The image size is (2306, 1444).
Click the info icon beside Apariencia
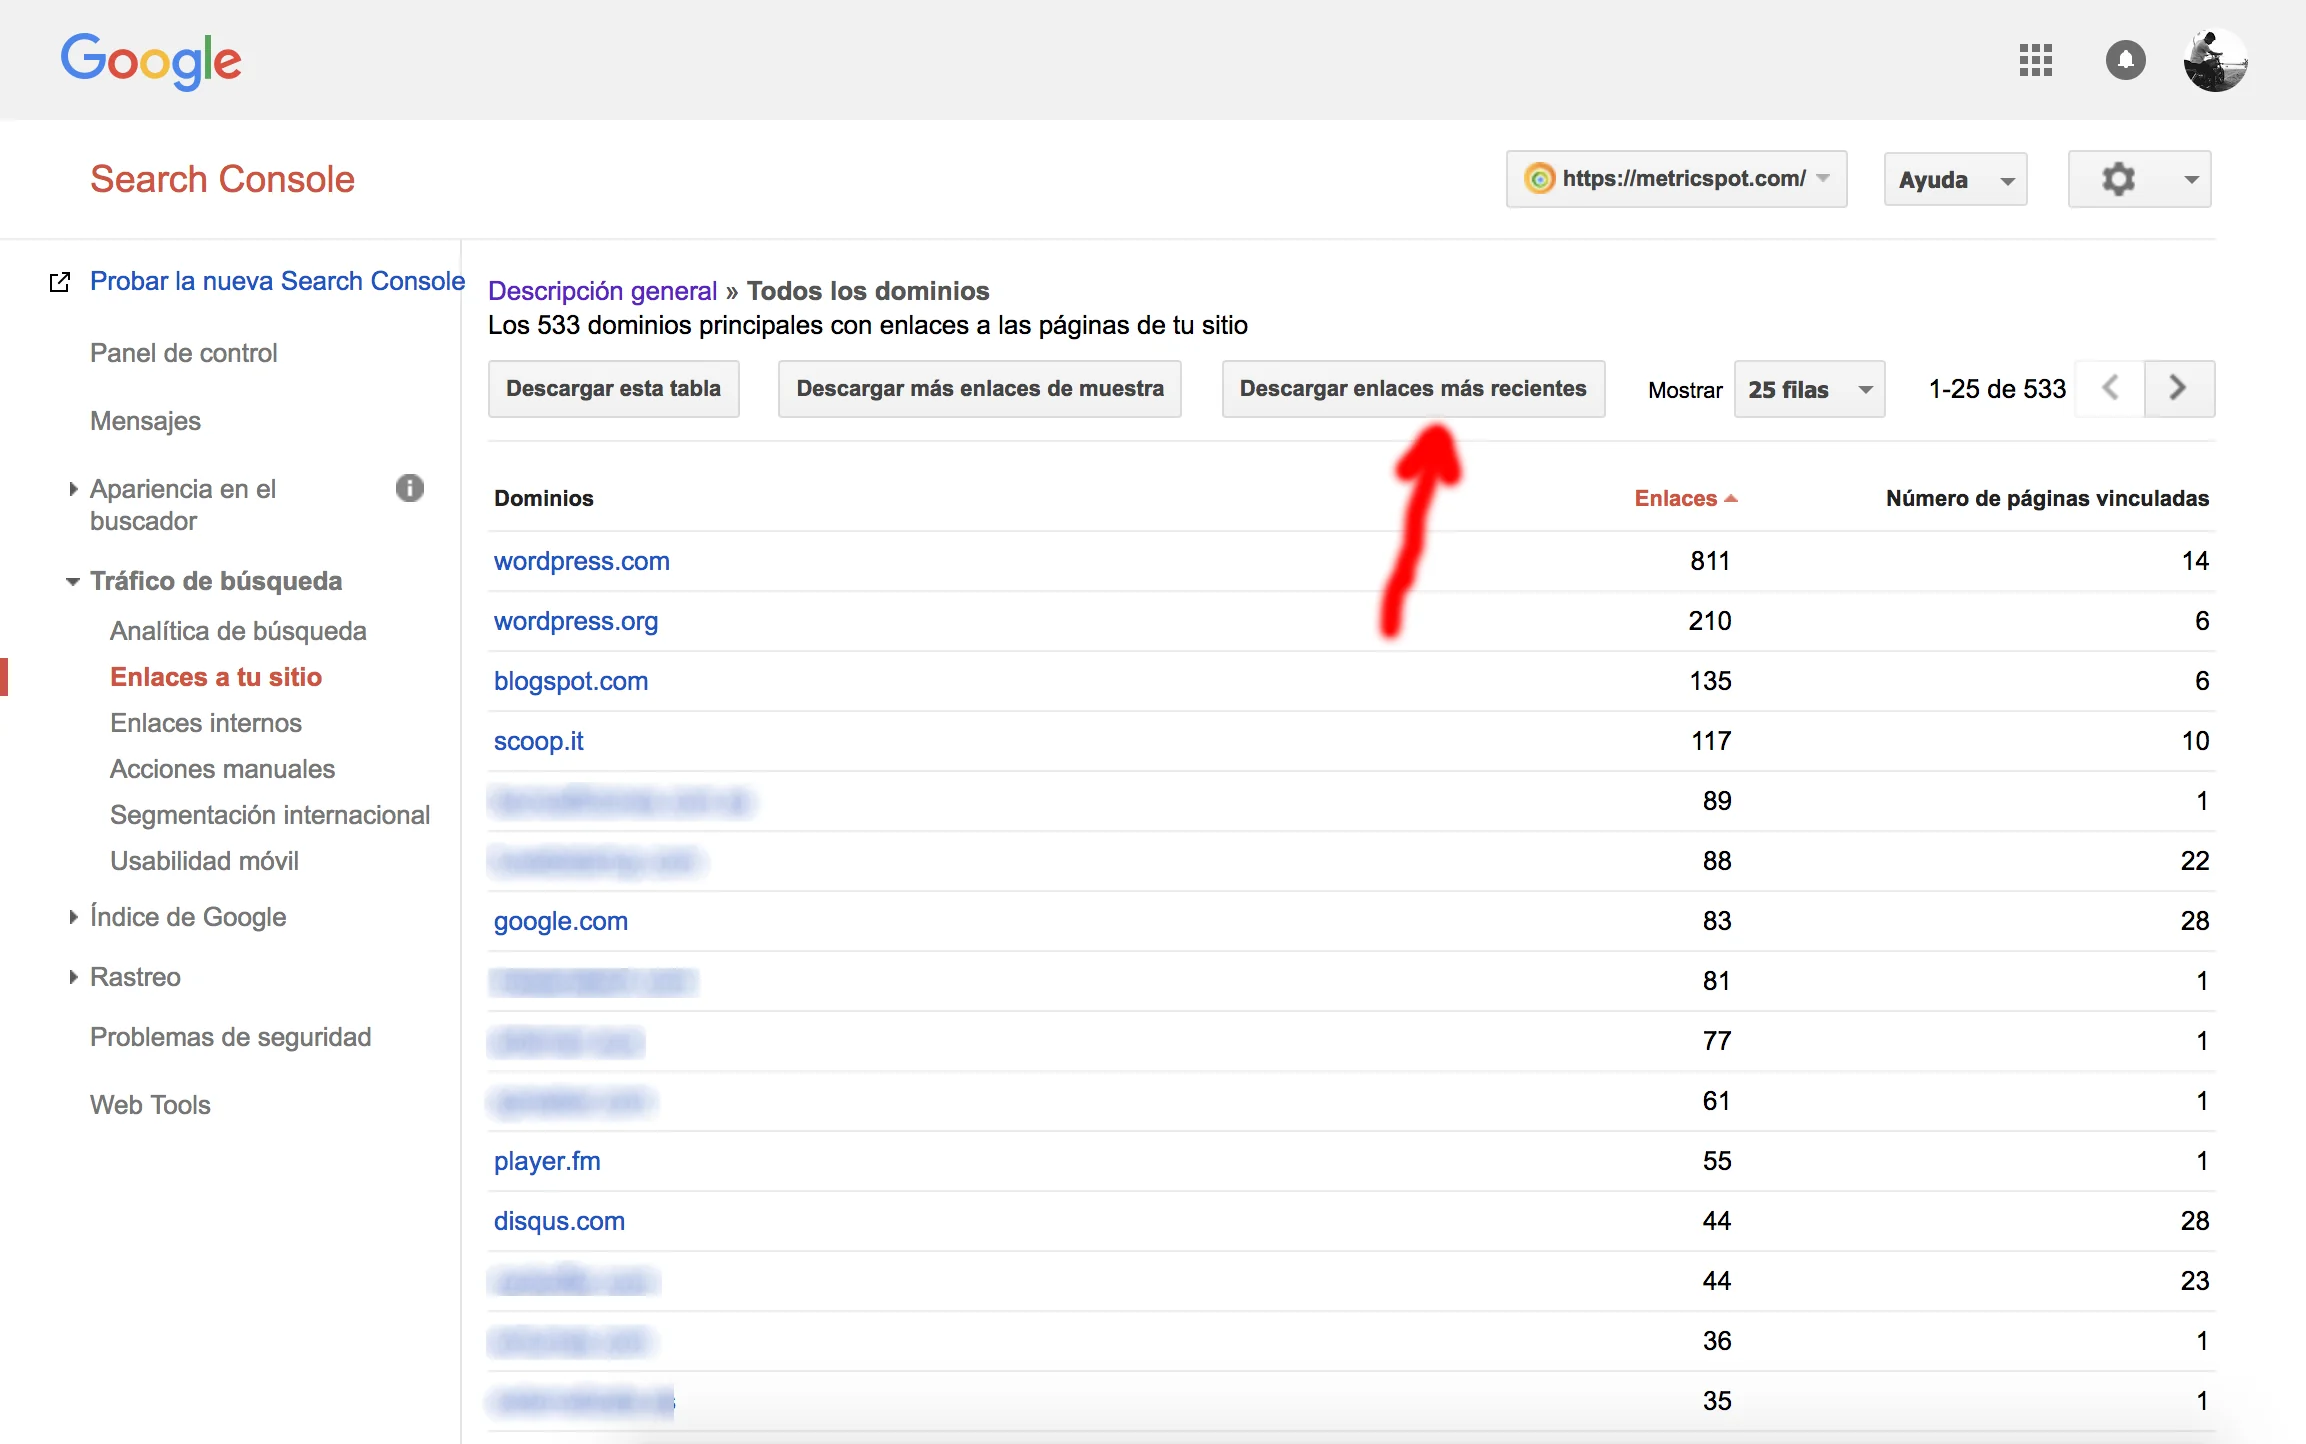click(x=409, y=488)
